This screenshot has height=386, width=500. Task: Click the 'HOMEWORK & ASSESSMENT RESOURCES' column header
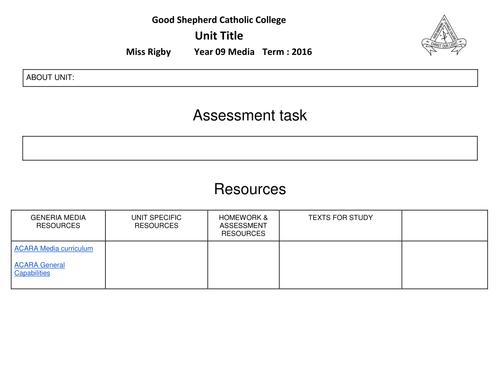coord(243,226)
